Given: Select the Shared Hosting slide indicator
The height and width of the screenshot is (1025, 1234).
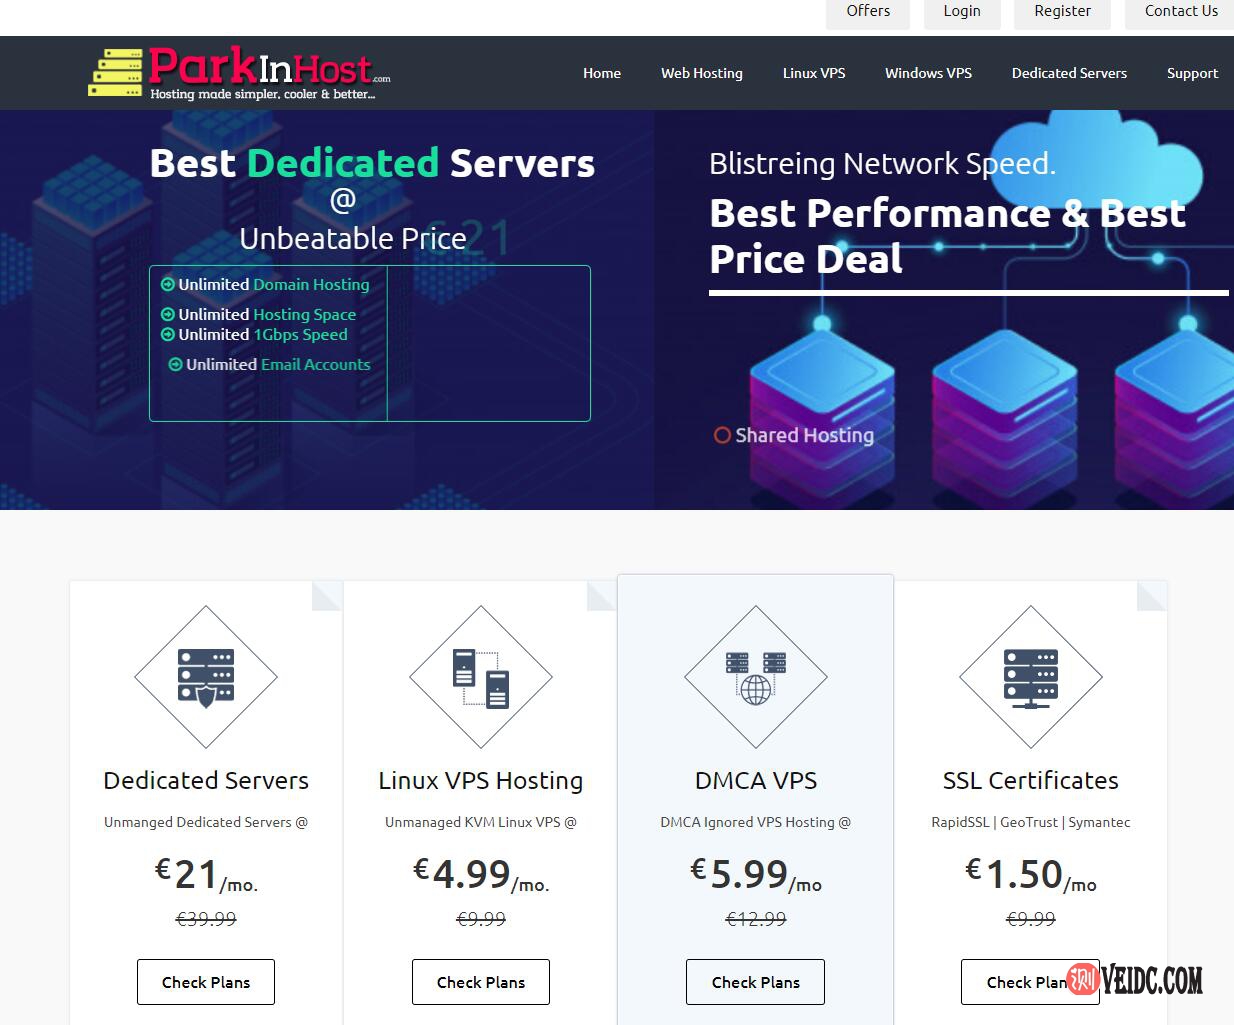Looking at the screenshot, I should 722,435.
